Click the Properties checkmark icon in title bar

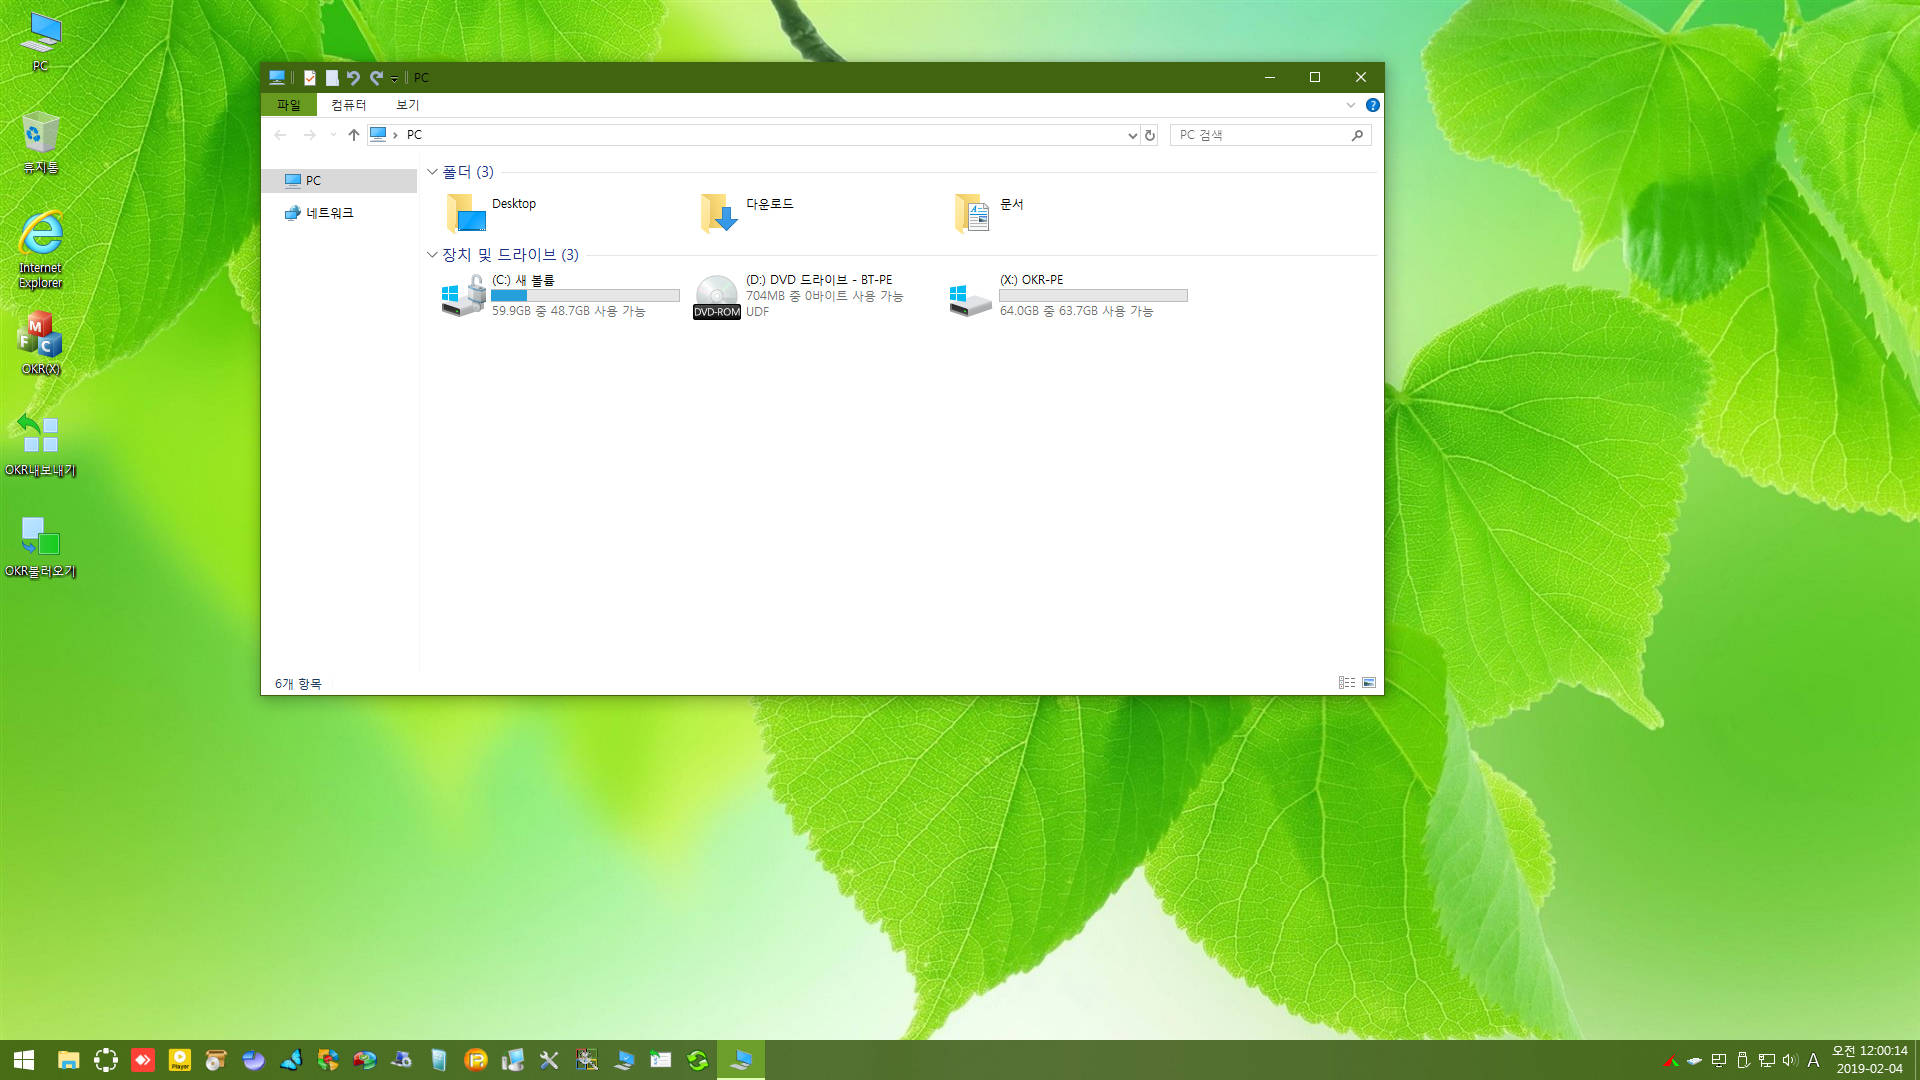310,77
